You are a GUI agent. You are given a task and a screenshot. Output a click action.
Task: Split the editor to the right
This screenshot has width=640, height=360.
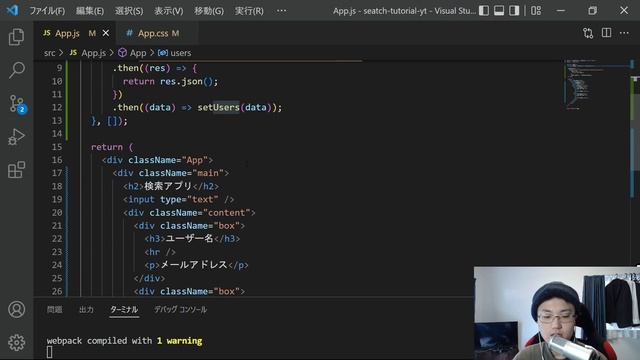click(607, 33)
